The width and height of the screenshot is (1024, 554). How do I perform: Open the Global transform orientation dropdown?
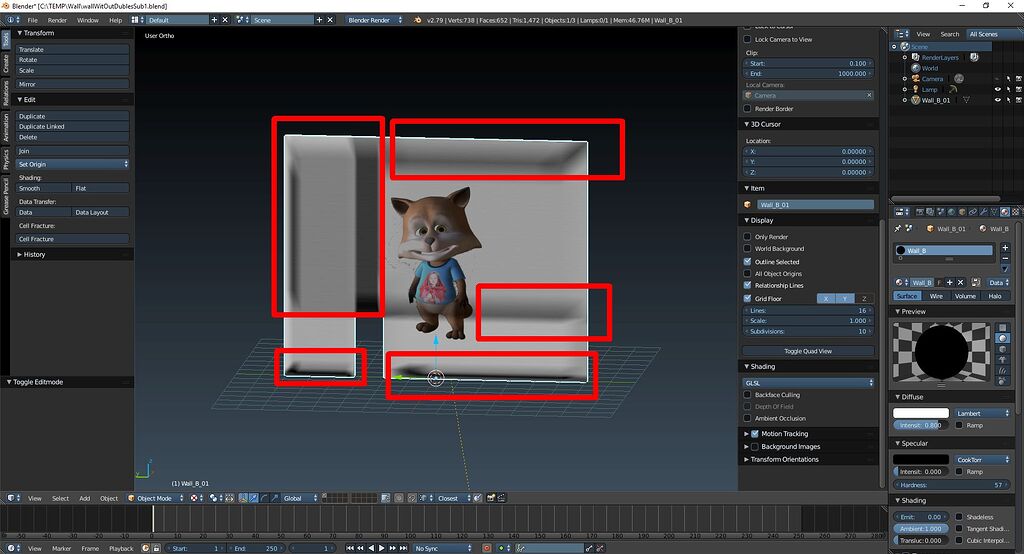pos(300,498)
